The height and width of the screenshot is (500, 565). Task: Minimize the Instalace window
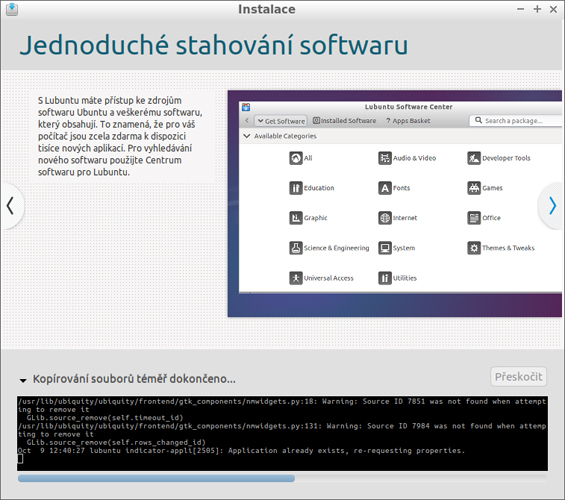point(521,9)
